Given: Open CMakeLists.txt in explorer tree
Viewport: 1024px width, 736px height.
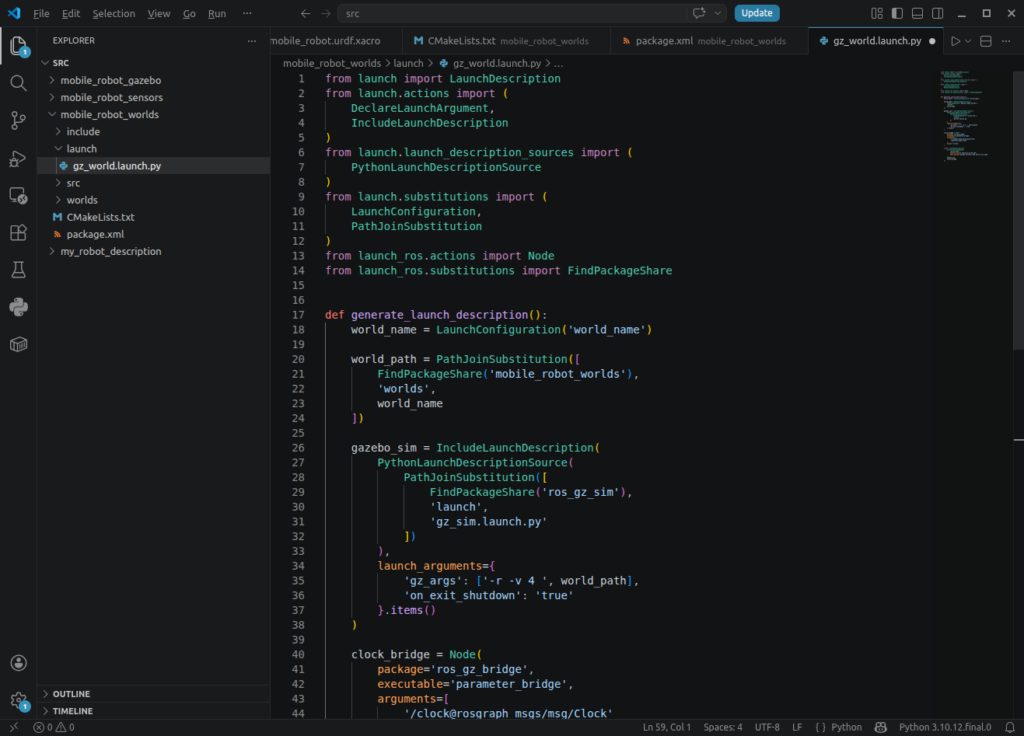Looking at the screenshot, I should coord(154,217).
